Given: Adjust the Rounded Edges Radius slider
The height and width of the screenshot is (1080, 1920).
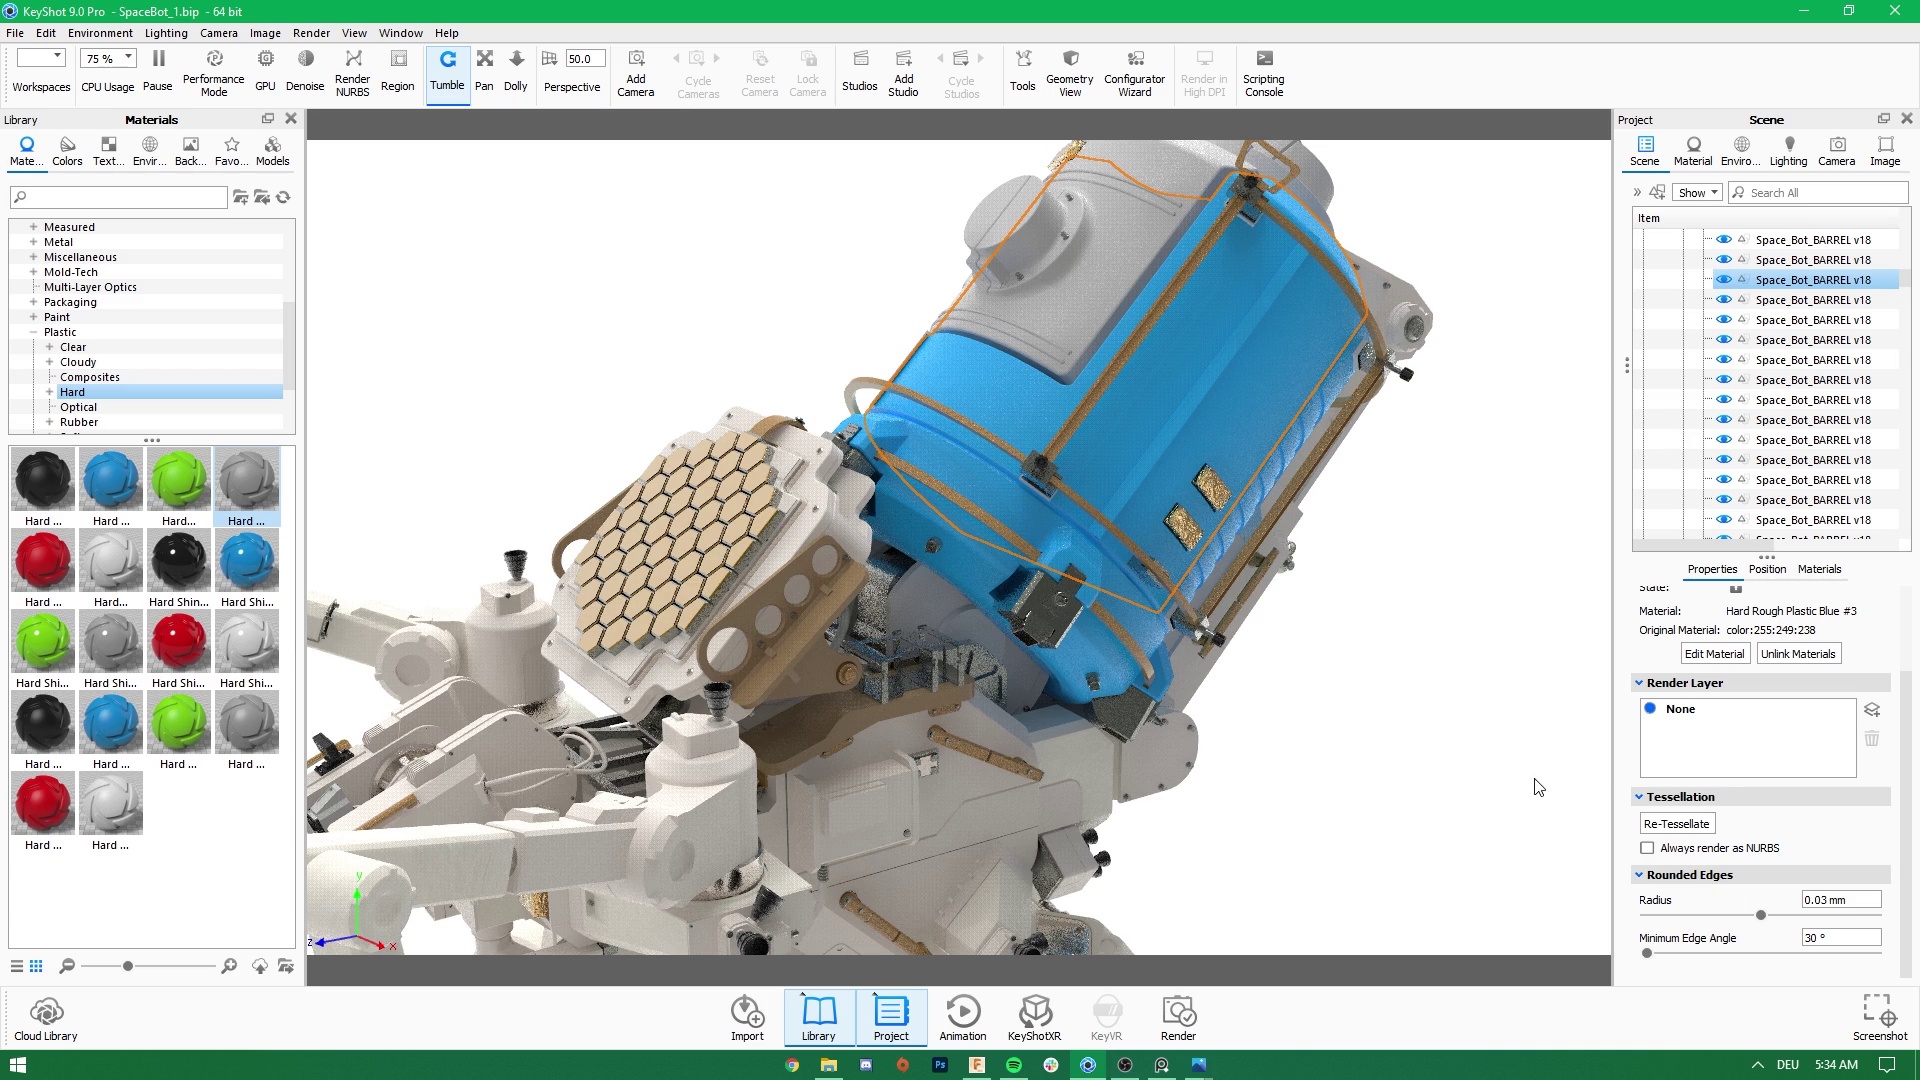Looking at the screenshot, I should click(1760, 915).
